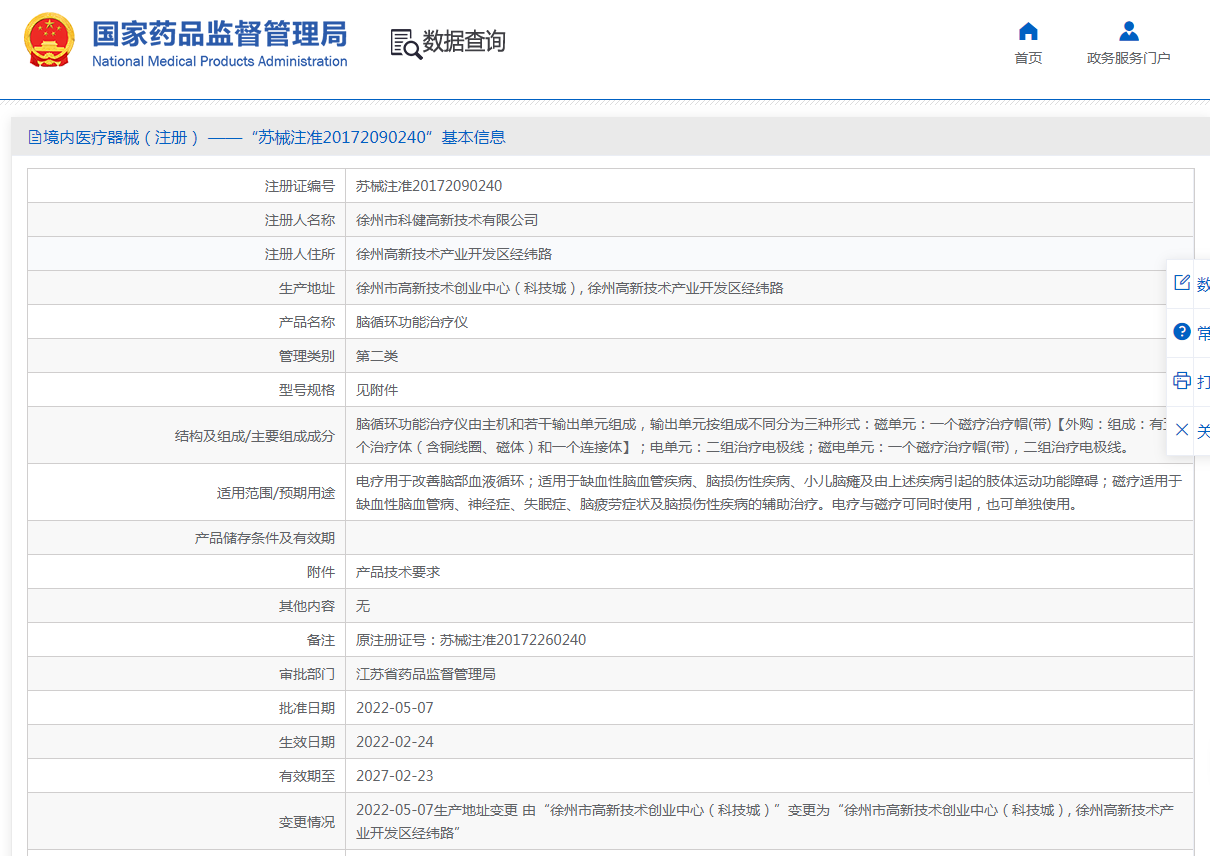Screen dimensions: 1210x856
Task: Click the 注册人名称 label cell
Action: tap(186, 220)
